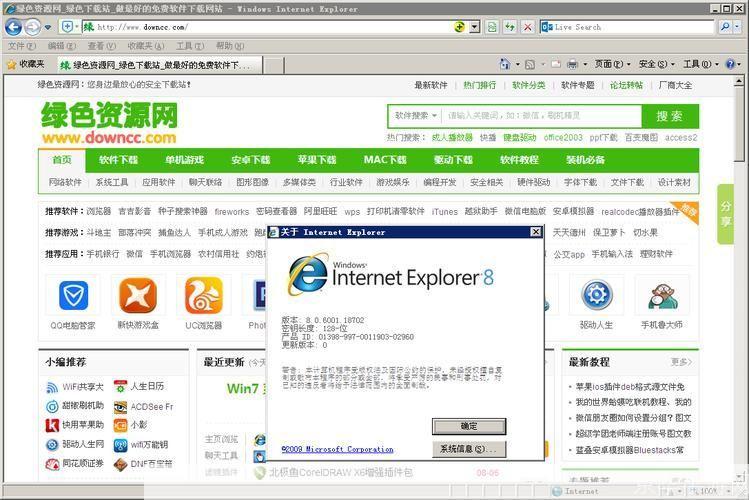Click the vertical scrollbar down arrow

click(x=738, y=477)
